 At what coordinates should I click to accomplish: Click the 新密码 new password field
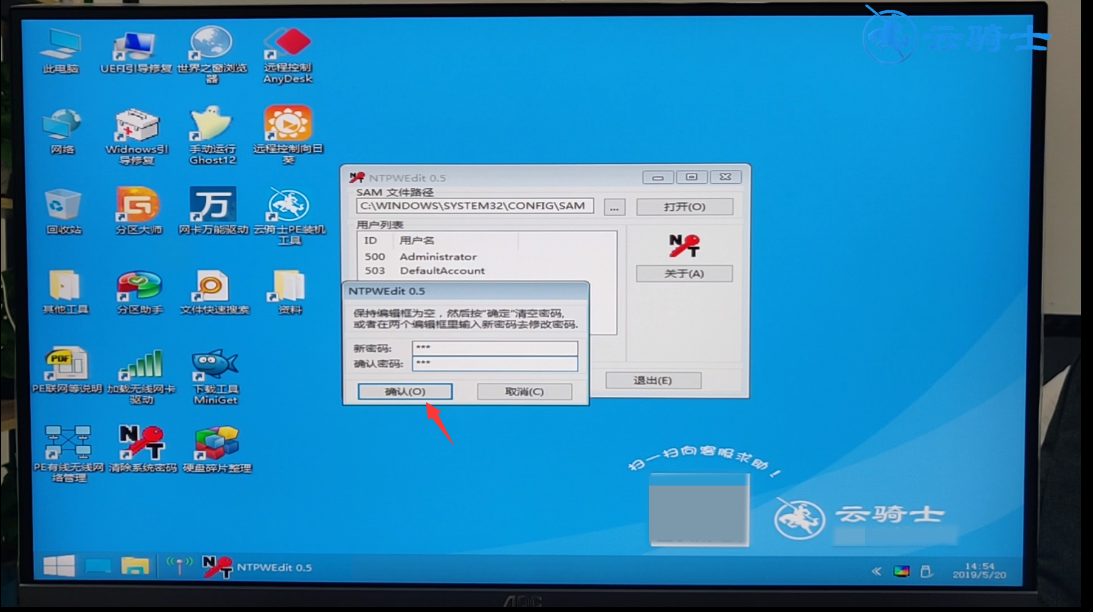pyautogui.click(x=494, y=348)
